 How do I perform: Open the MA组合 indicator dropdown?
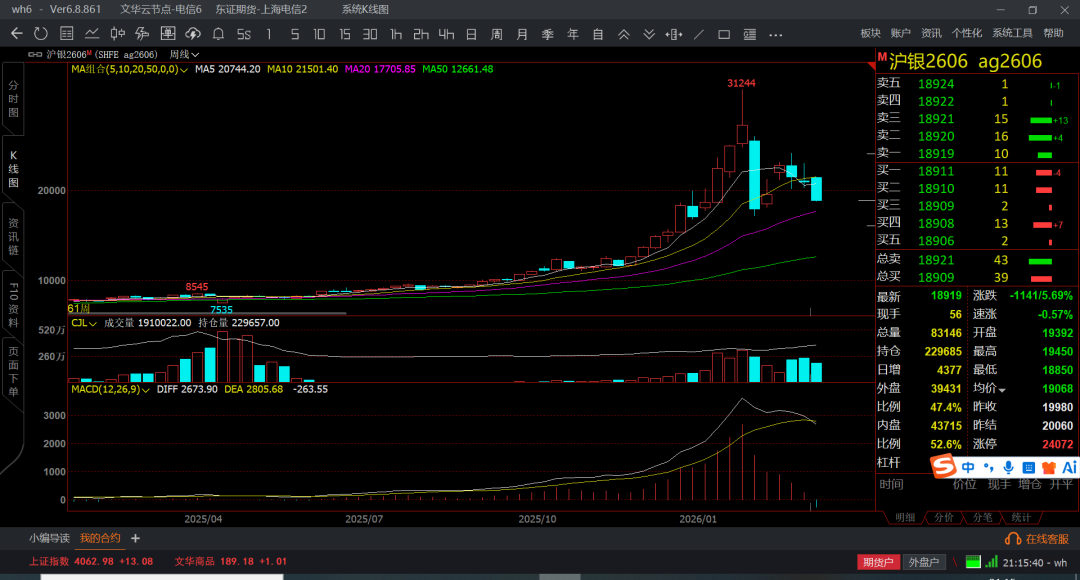[x=128, y=70]
